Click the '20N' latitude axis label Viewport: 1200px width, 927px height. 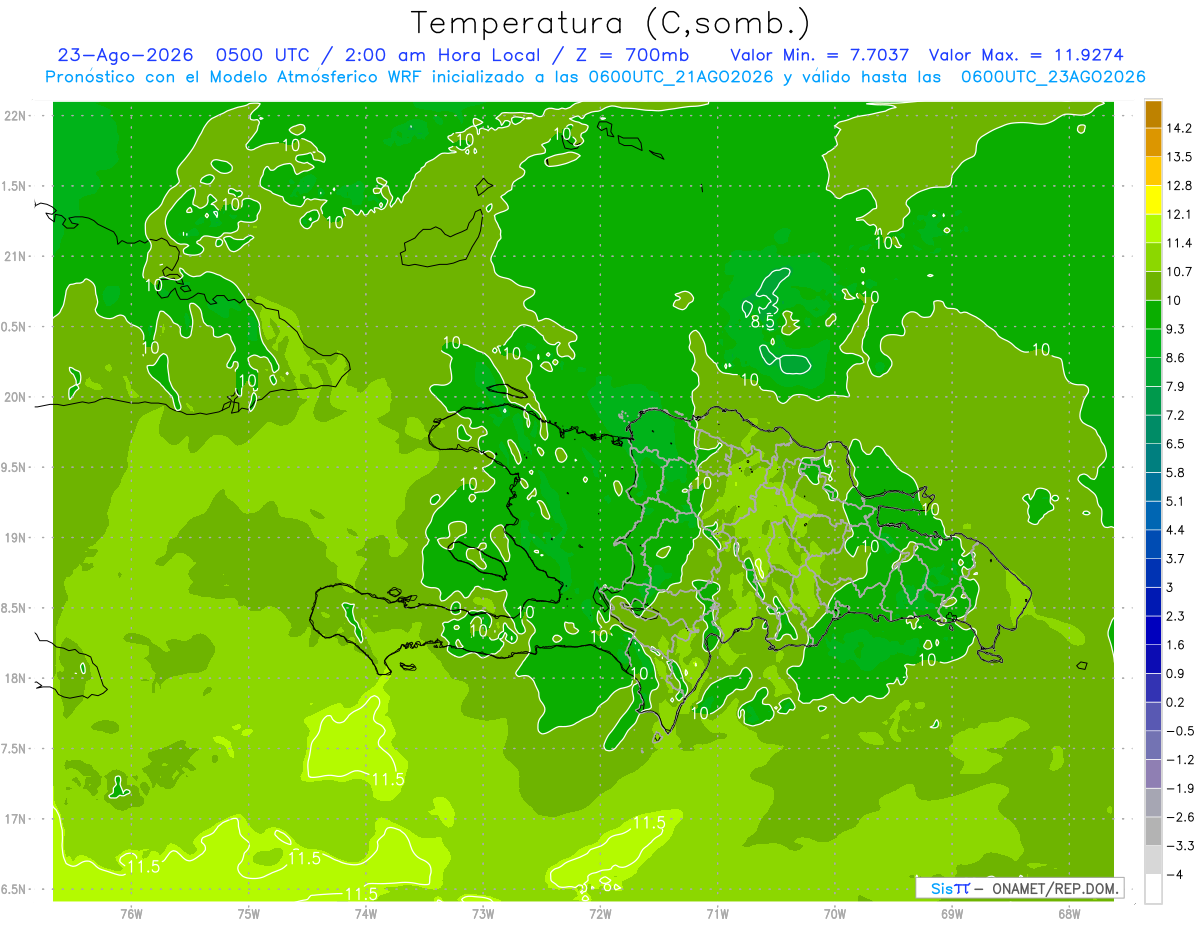tap(16, 397)
